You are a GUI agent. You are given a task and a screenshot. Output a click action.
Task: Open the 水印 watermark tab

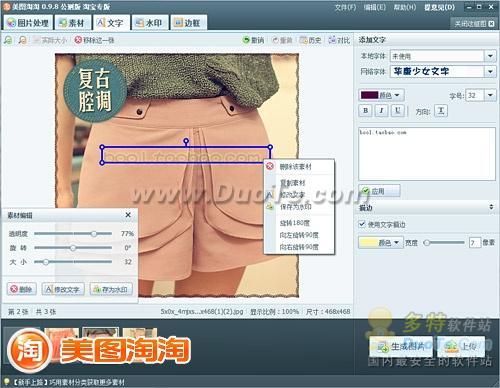pyautogui.click(x=149, y=23)
